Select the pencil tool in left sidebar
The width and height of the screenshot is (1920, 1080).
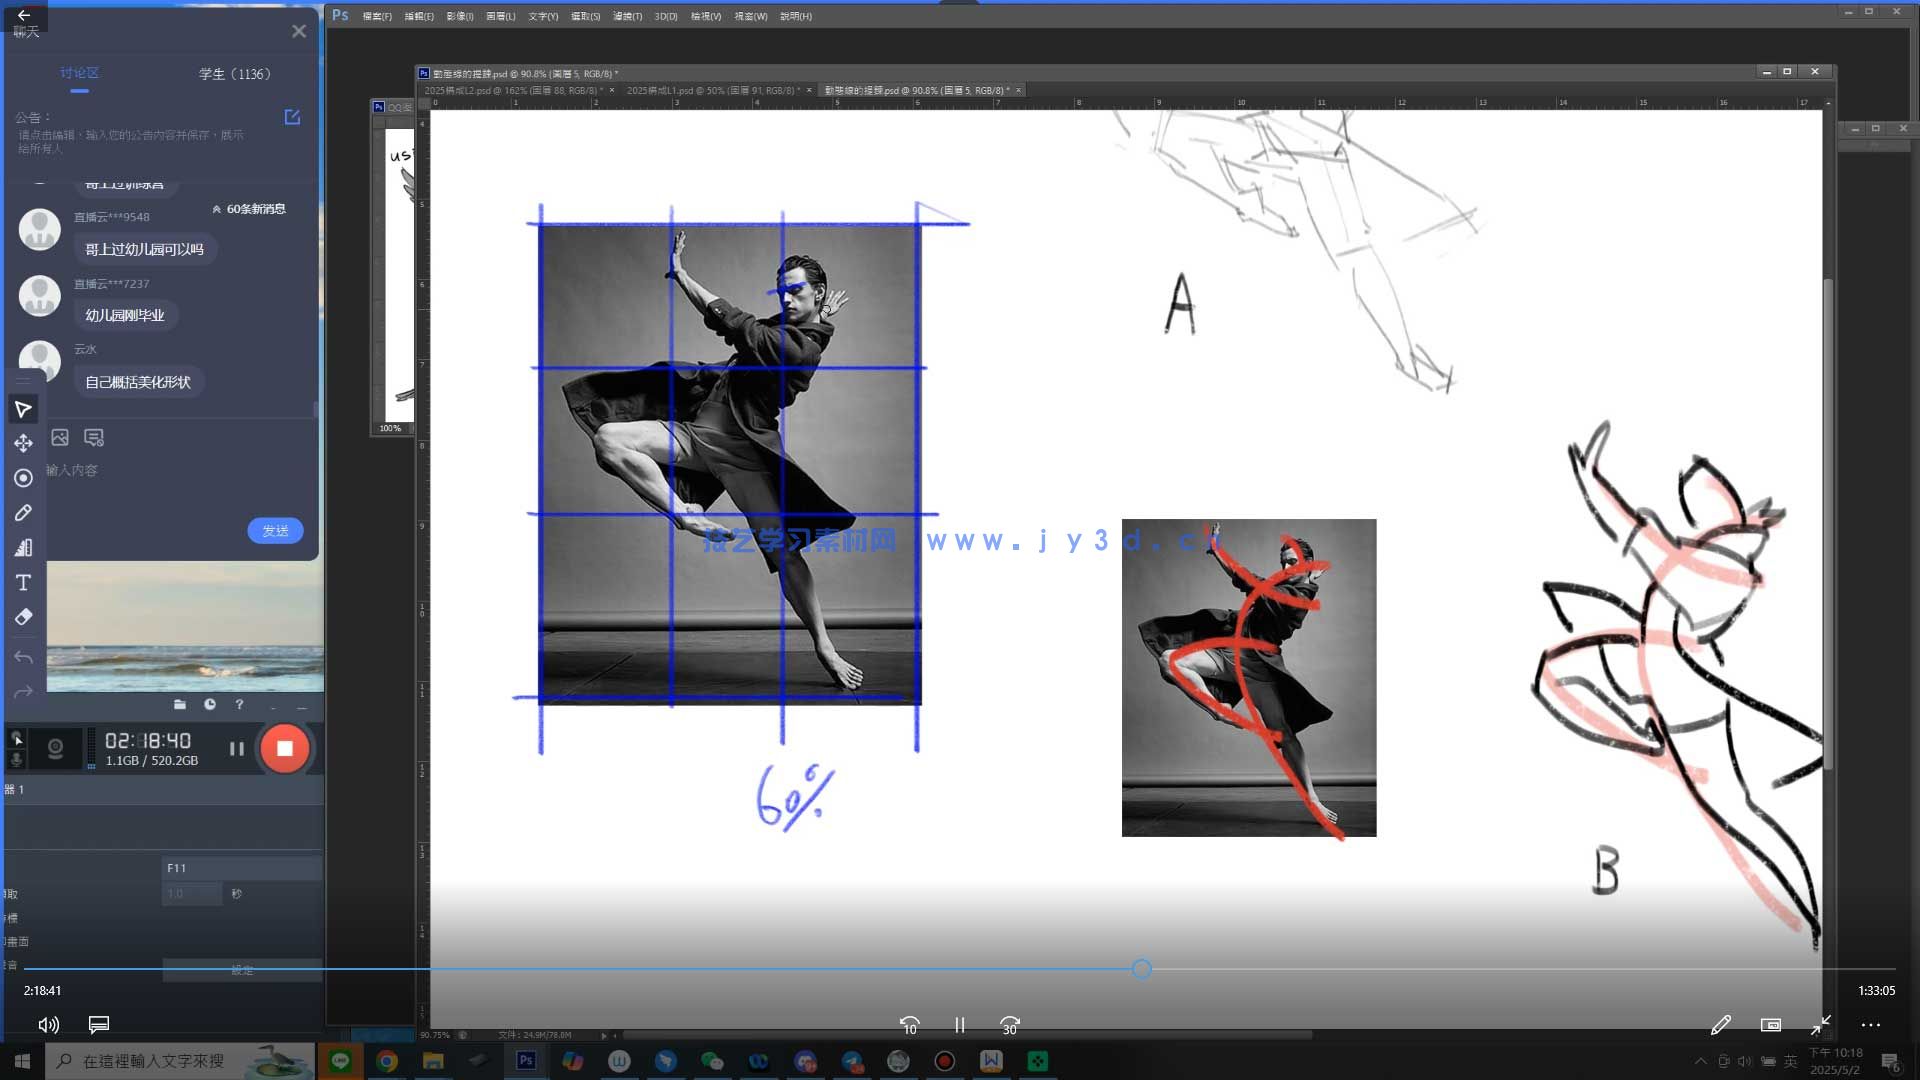pos(23,513)
